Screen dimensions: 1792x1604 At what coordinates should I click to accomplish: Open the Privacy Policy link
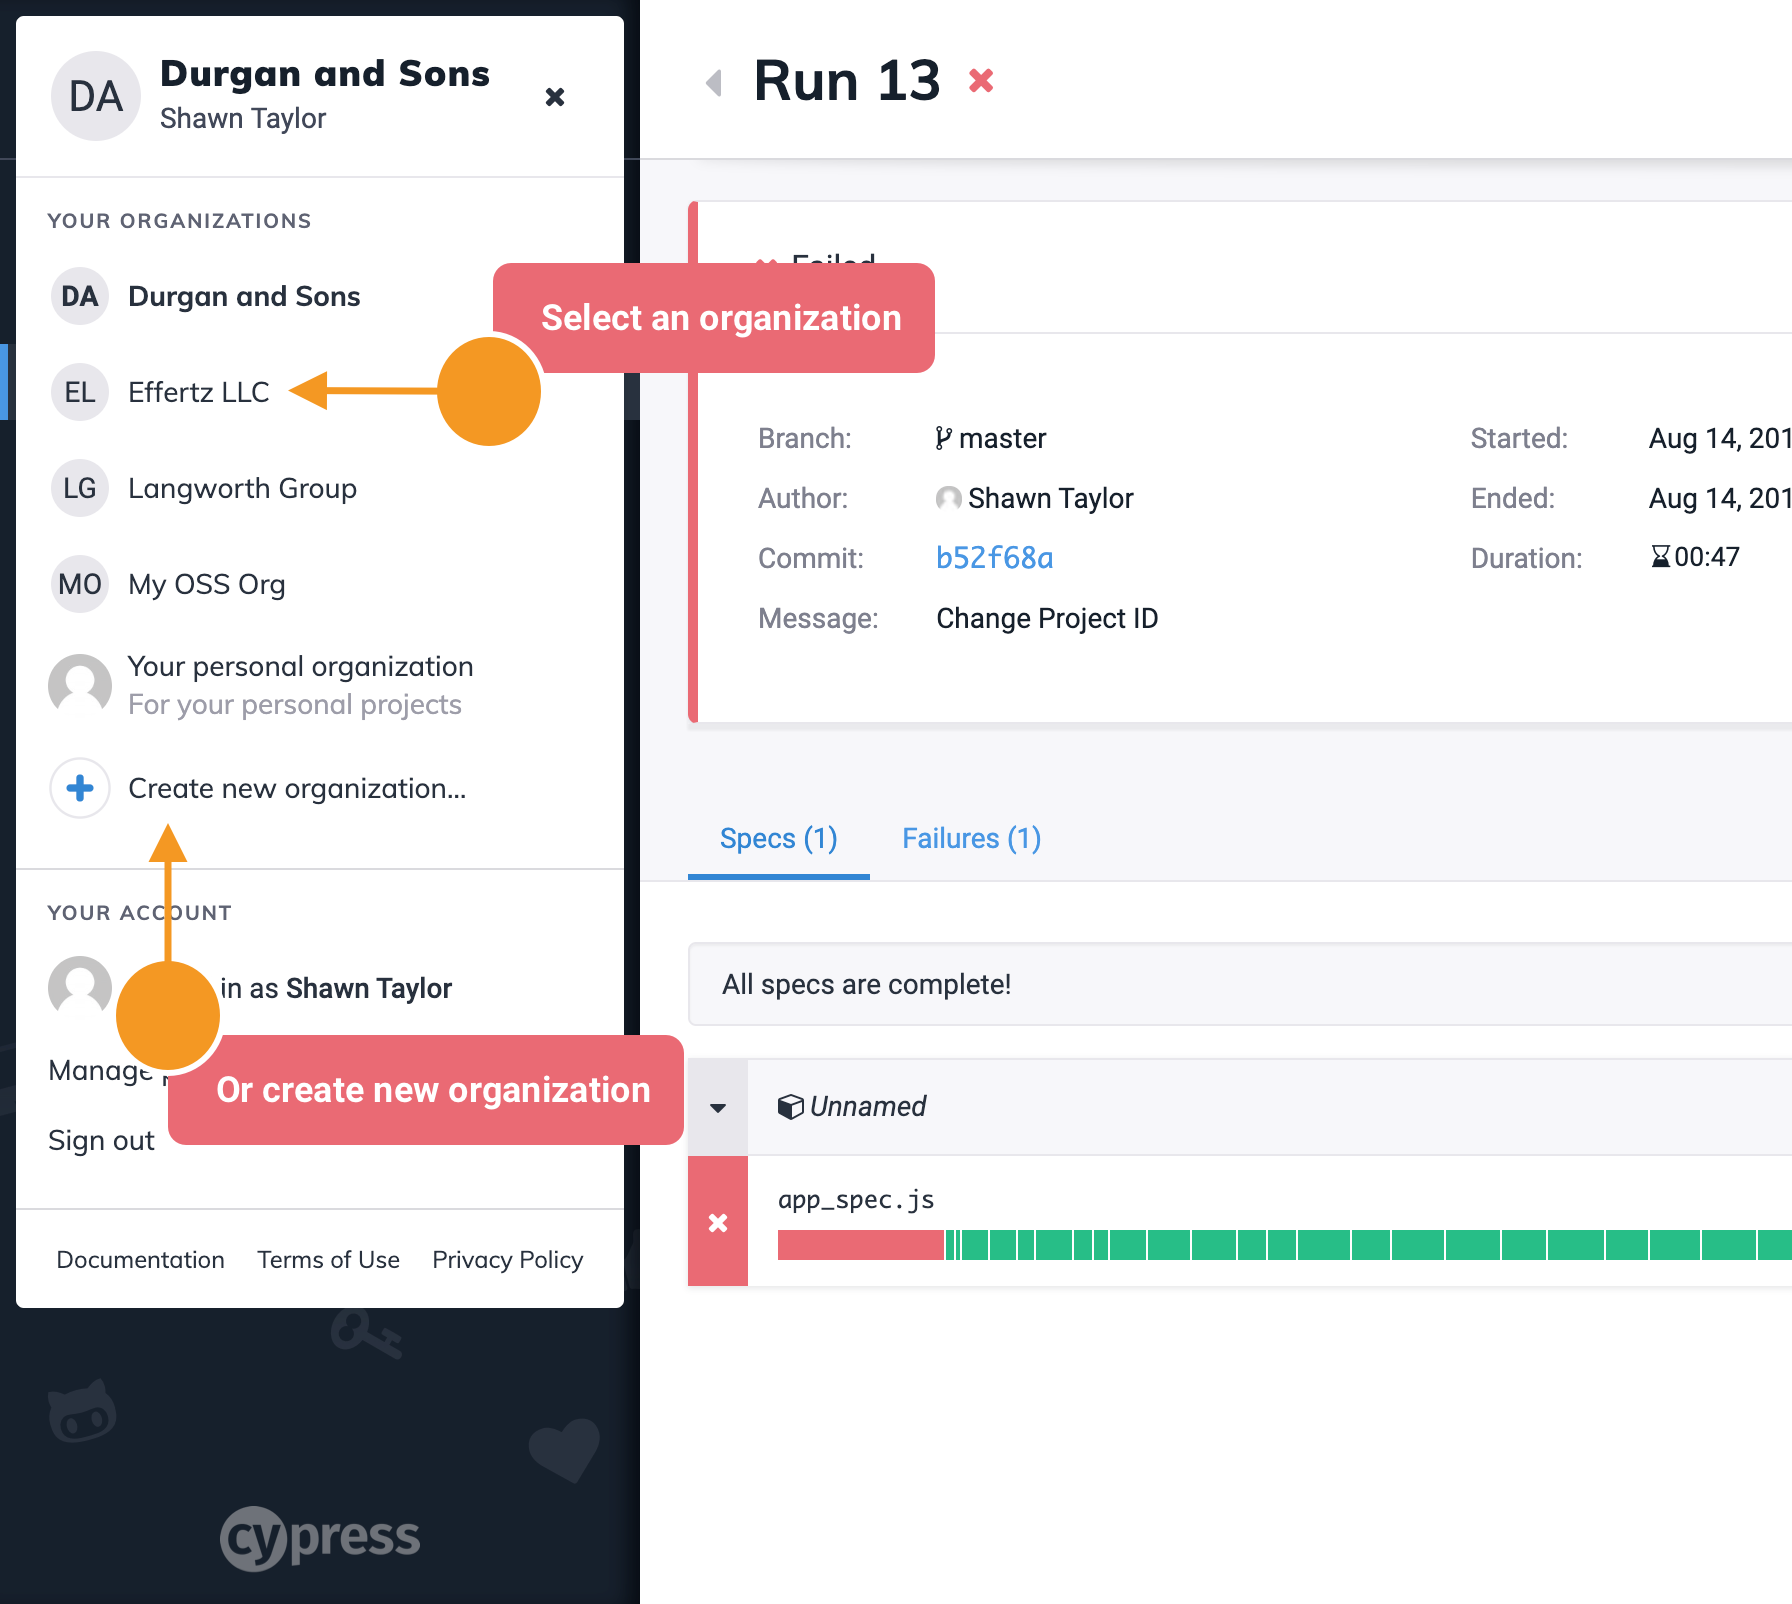(507, 1260)
